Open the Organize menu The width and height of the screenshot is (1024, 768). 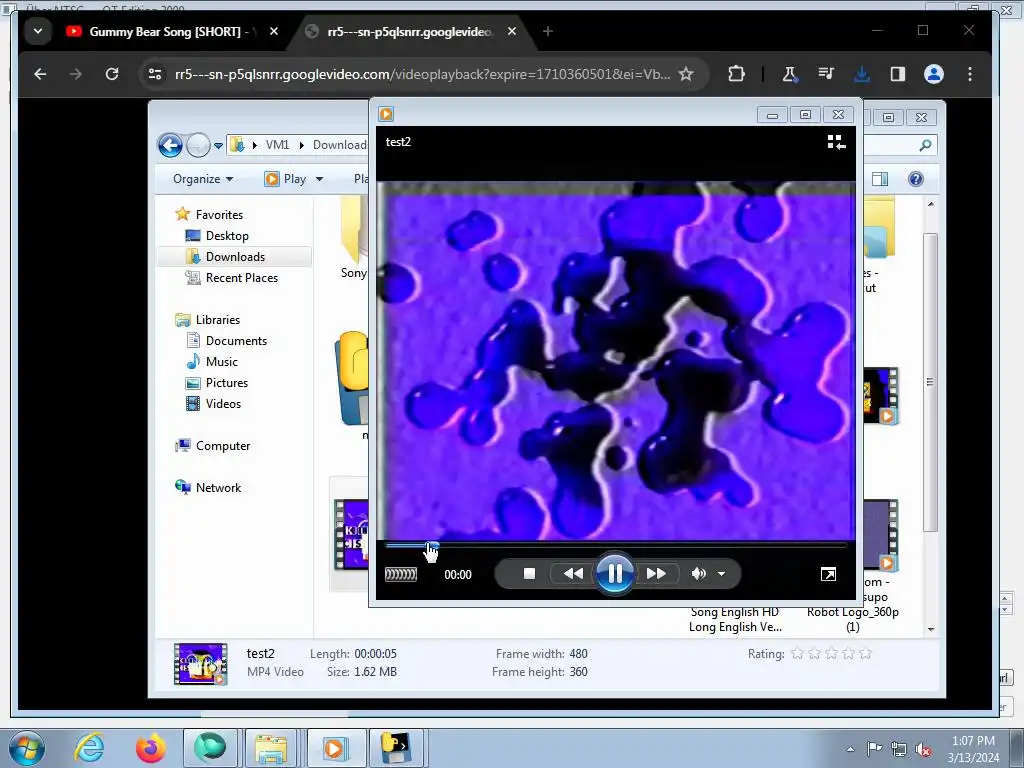203,179
